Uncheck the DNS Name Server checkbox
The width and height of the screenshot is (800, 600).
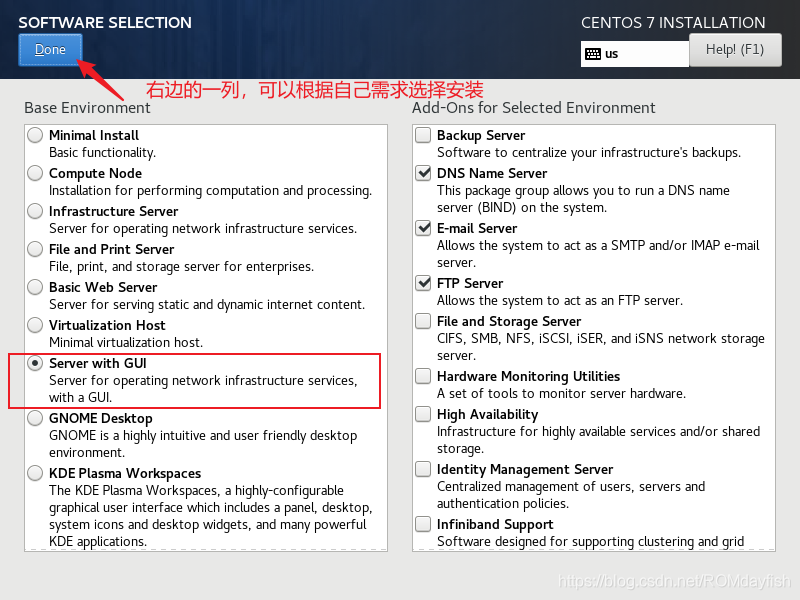(x=423, y=173)
